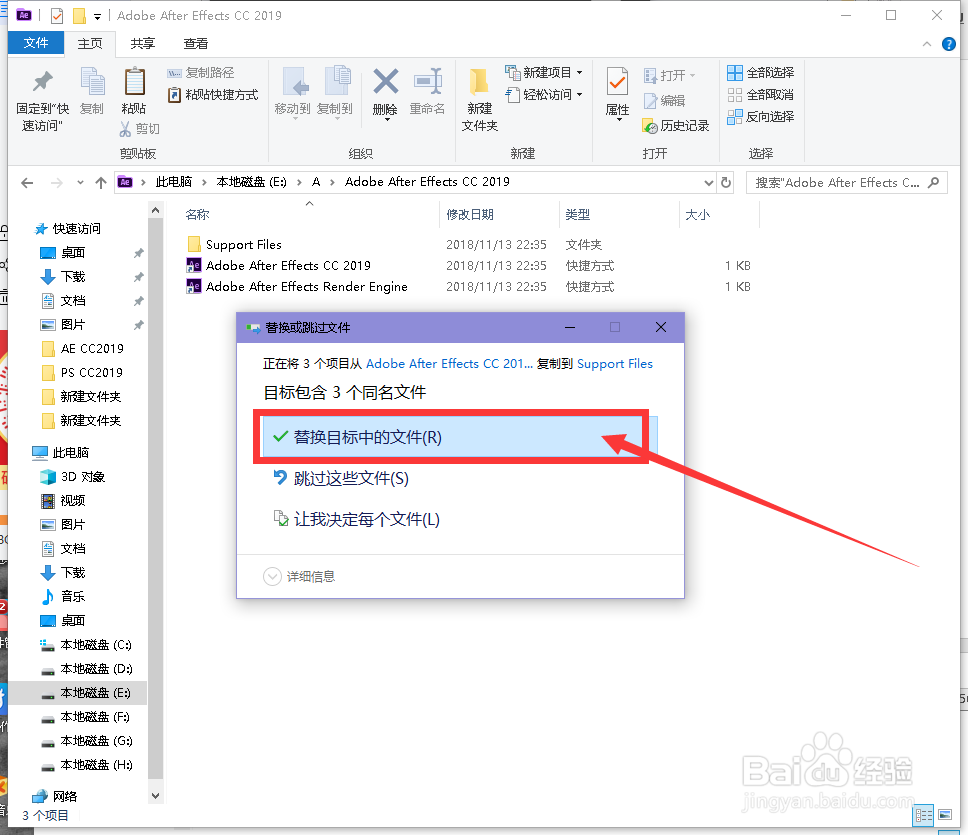Switch to the 共享 ribbon tab

point(142,43)
